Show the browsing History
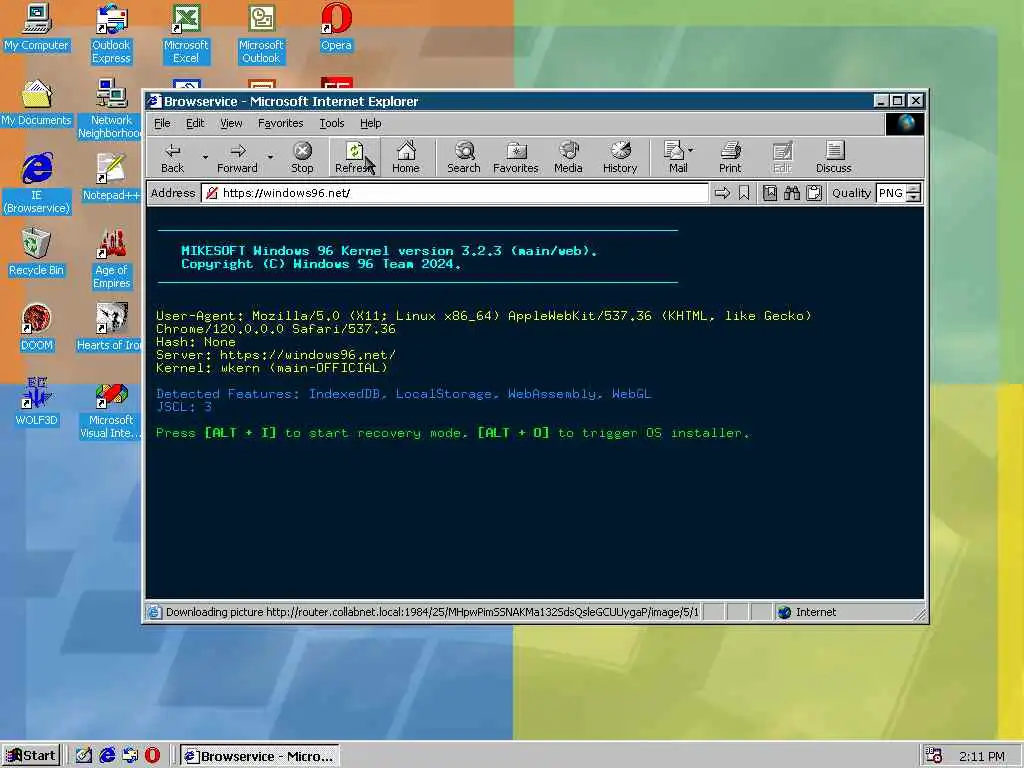This screenshot has width=1024, height=768. pyautogui.click(x=620, y=157)
